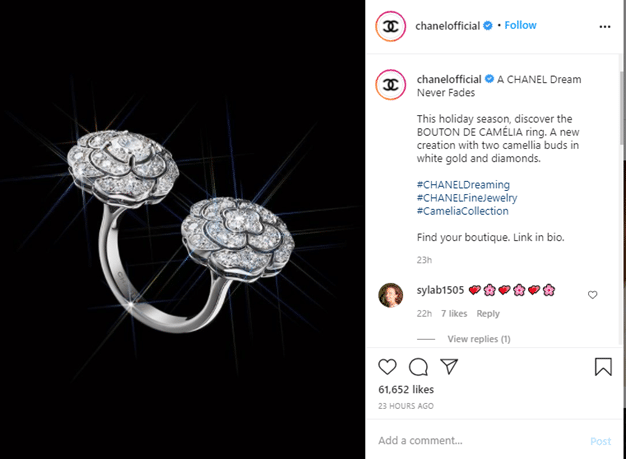Expand View replies (1) under the comment
This screenshot has height=459, width=626.
pos(479,339)
